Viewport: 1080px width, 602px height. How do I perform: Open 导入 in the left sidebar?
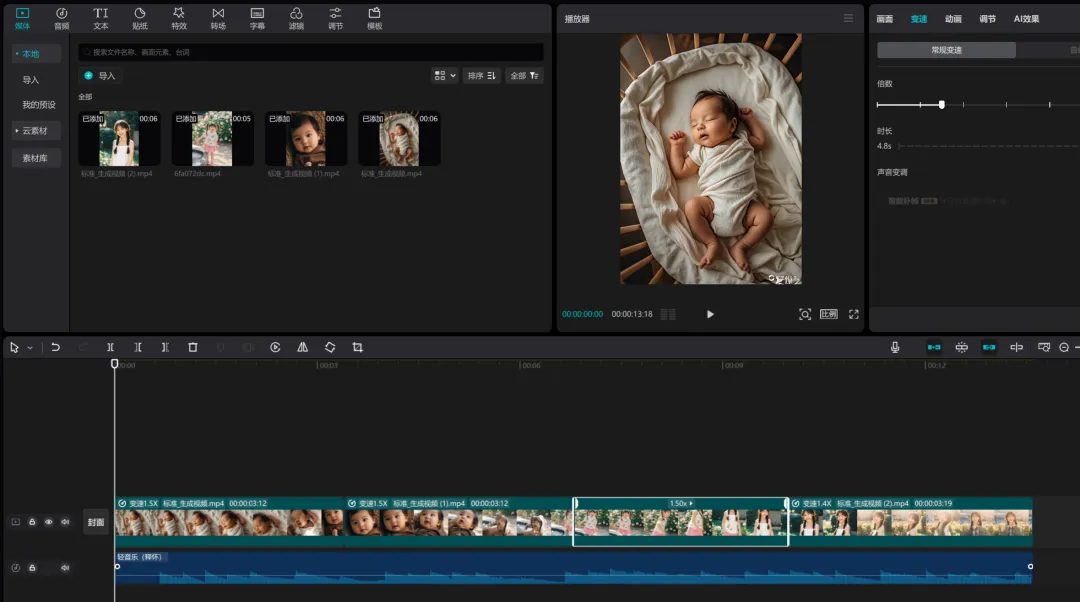coord(31,80)
